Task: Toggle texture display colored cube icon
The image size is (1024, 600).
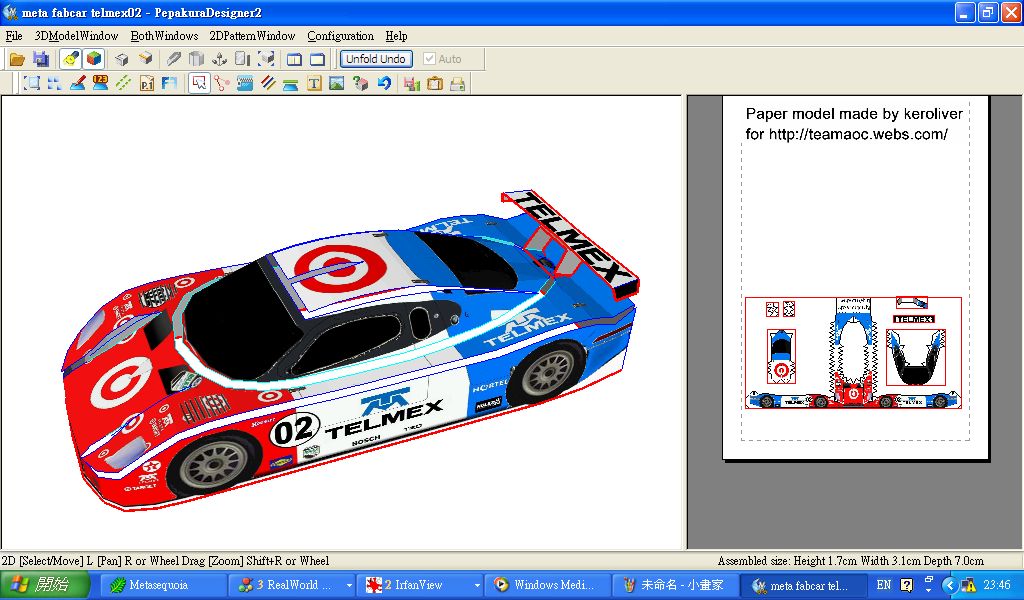Action: click(93, 59)
